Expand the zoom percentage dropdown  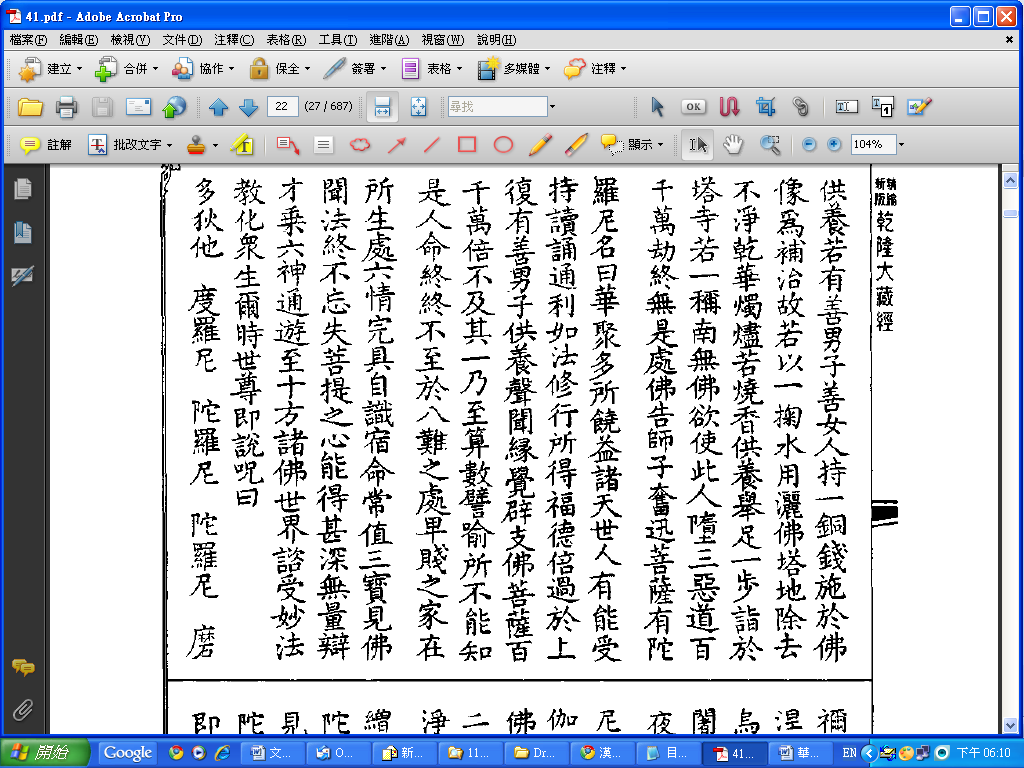pyautogui.click(x=901, y=145)
